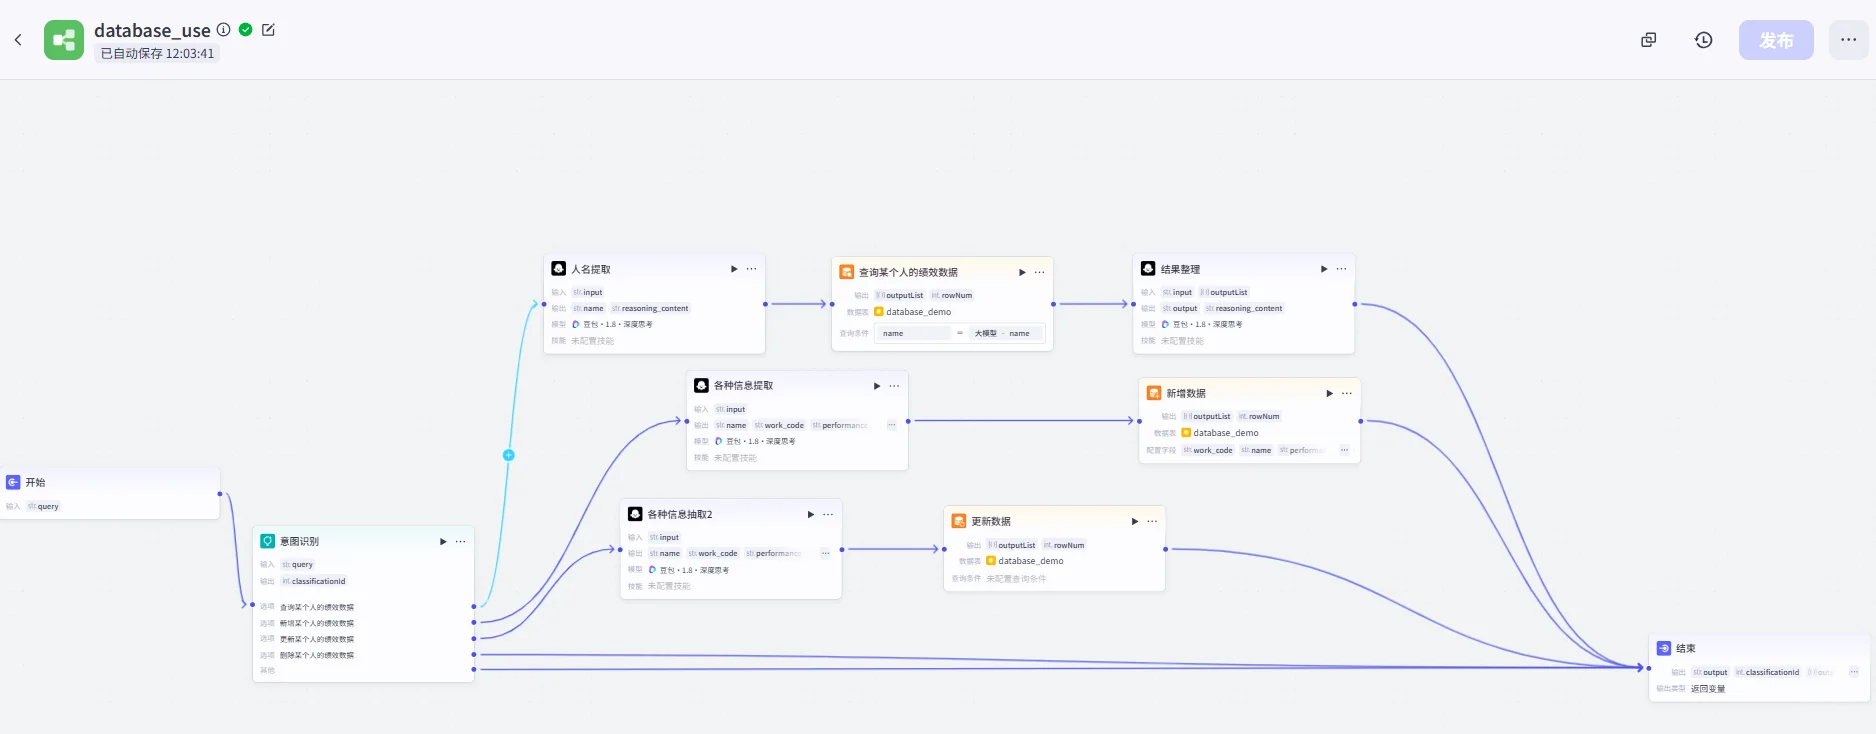Run the 意图识别 node
Viewport: 1876px width, 734px height.
pos(443,541)
